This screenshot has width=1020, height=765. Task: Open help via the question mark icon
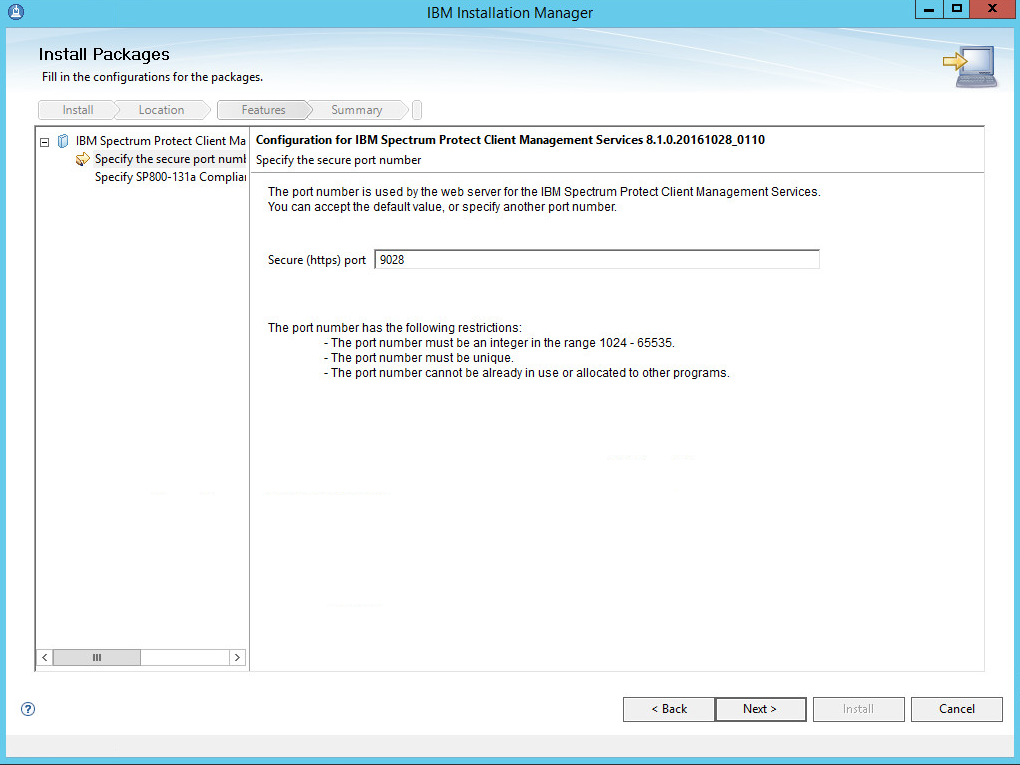pyautogui.click(x=28, y=709)
